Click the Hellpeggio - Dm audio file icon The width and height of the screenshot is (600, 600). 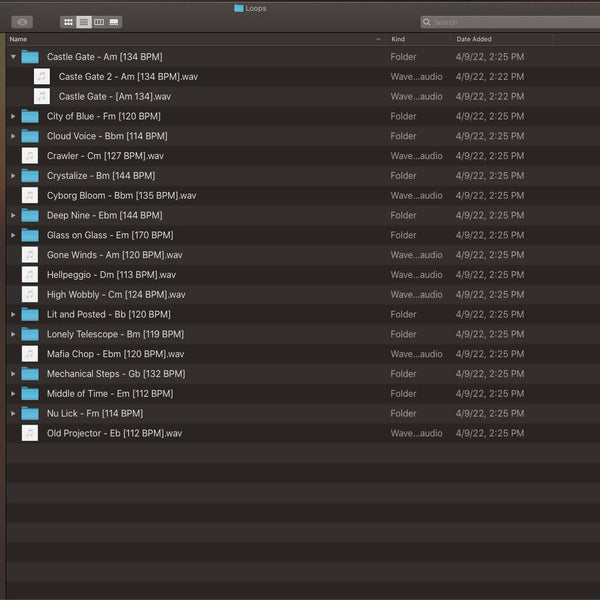[x=29, y=275]
